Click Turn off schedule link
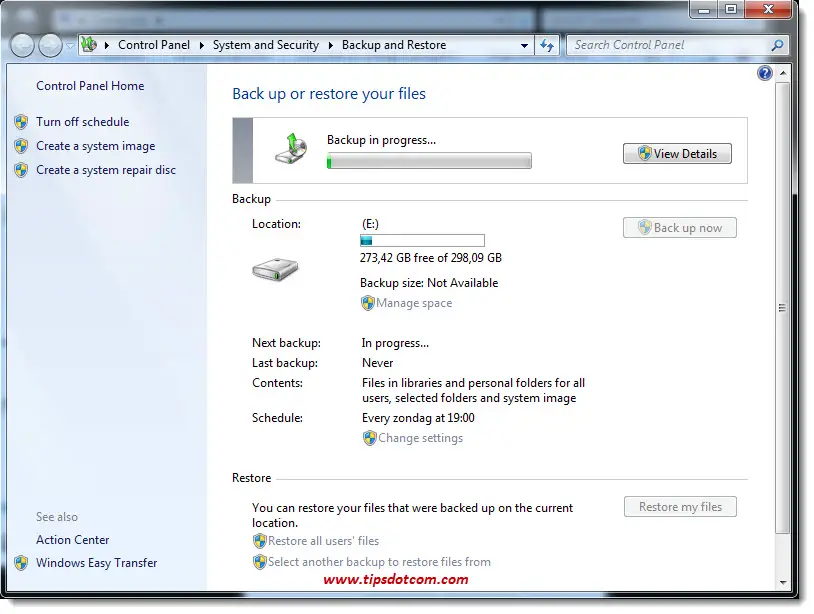This screenshot has width=814, height=614. (x=83, y=121)
